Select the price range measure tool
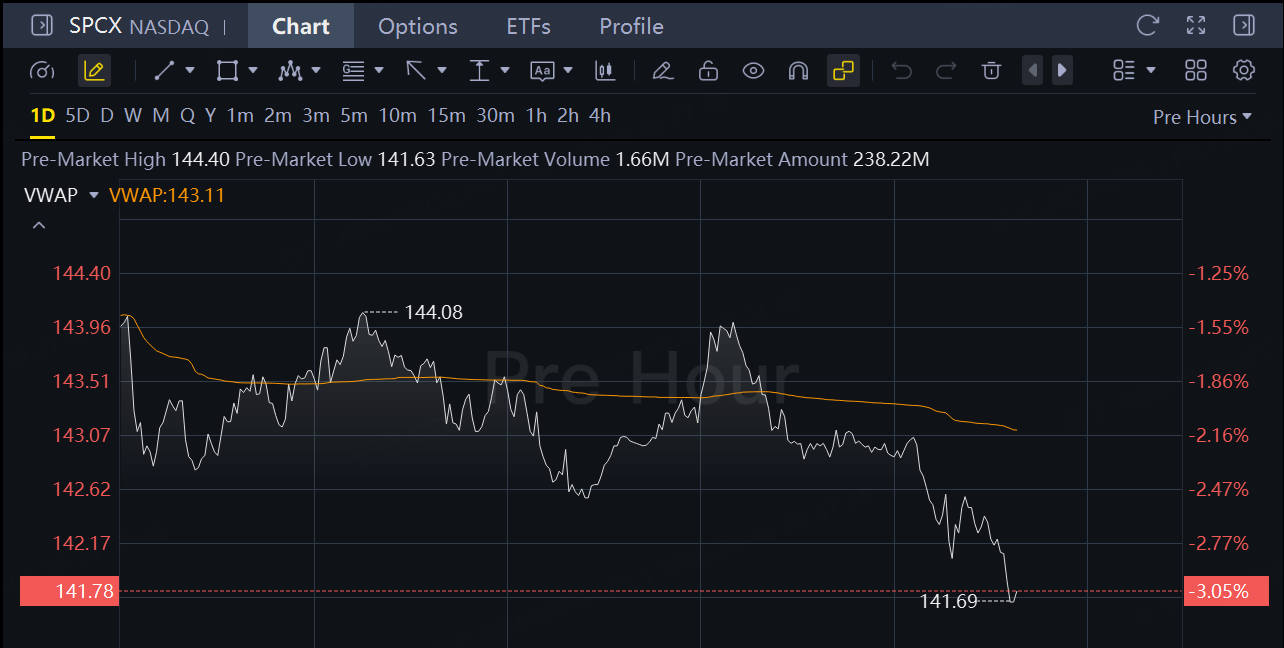 pos(479,70)
